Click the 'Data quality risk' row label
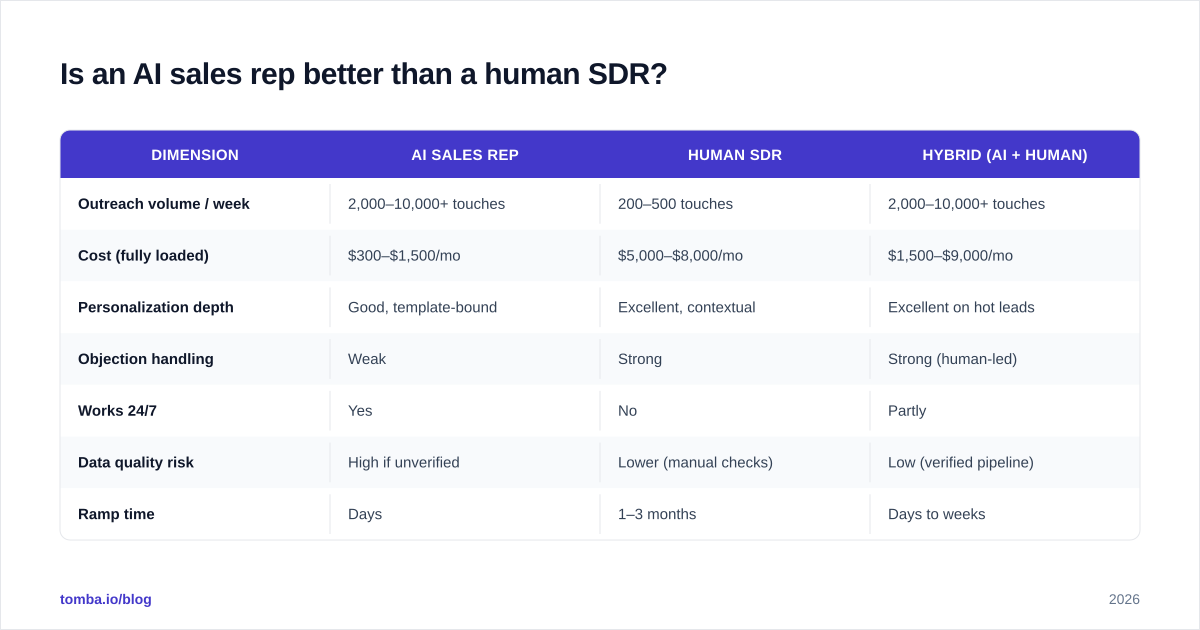The width and height of the screenshot is (1200, 630). 136,463
